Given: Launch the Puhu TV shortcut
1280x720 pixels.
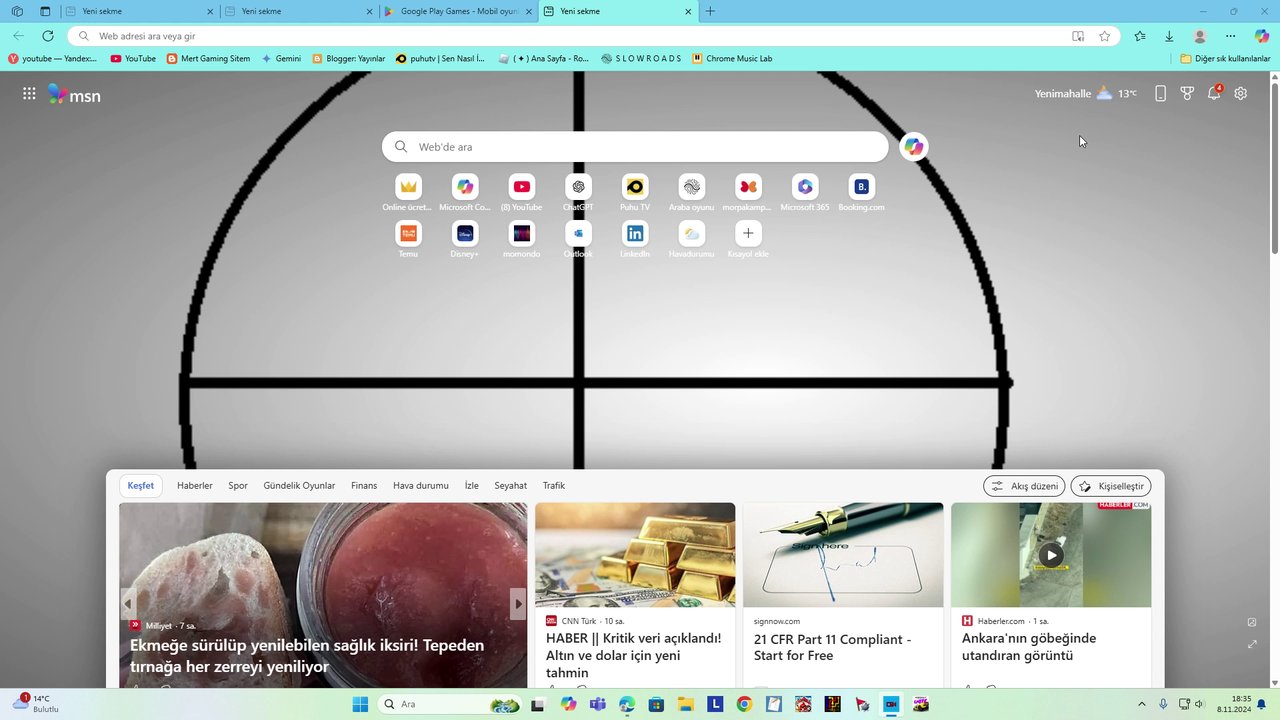Looking at the screenshot, I should click(x=635, y=186).
